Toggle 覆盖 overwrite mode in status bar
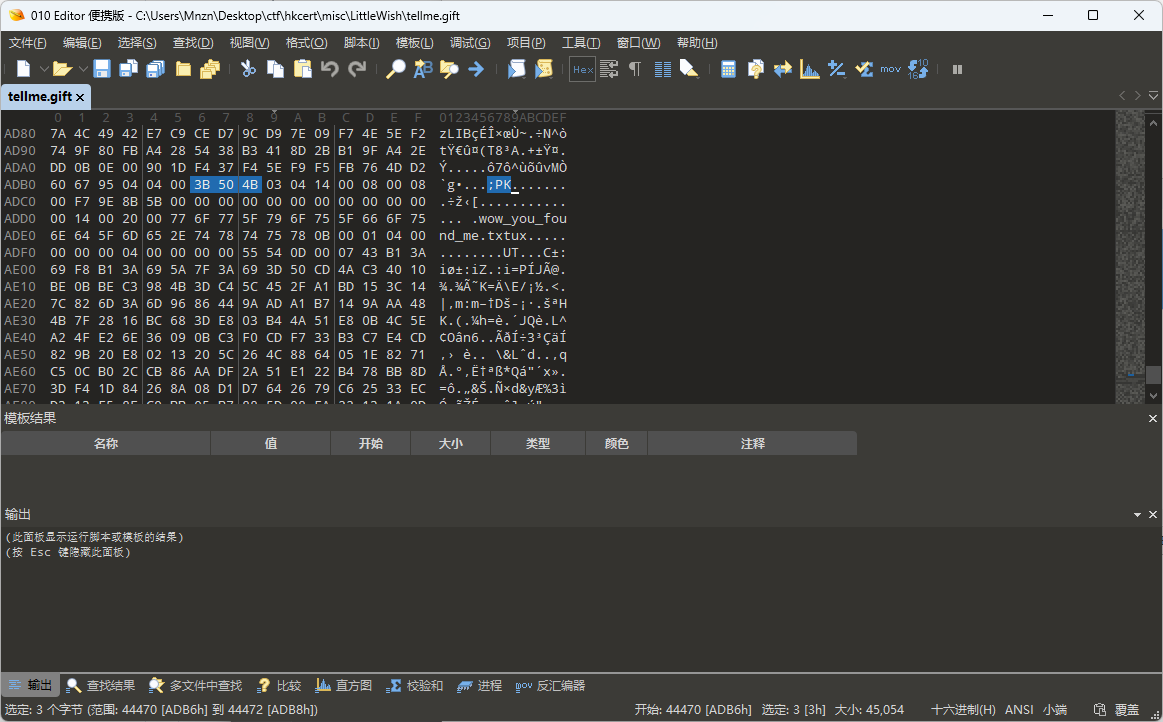 coord(1126,709)
